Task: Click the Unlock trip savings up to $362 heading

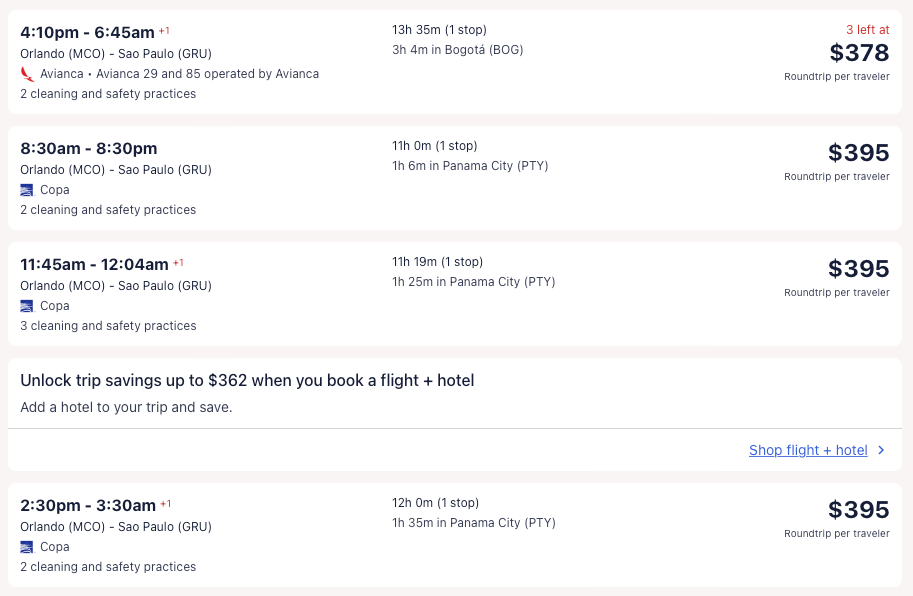Action: [247, 381]
